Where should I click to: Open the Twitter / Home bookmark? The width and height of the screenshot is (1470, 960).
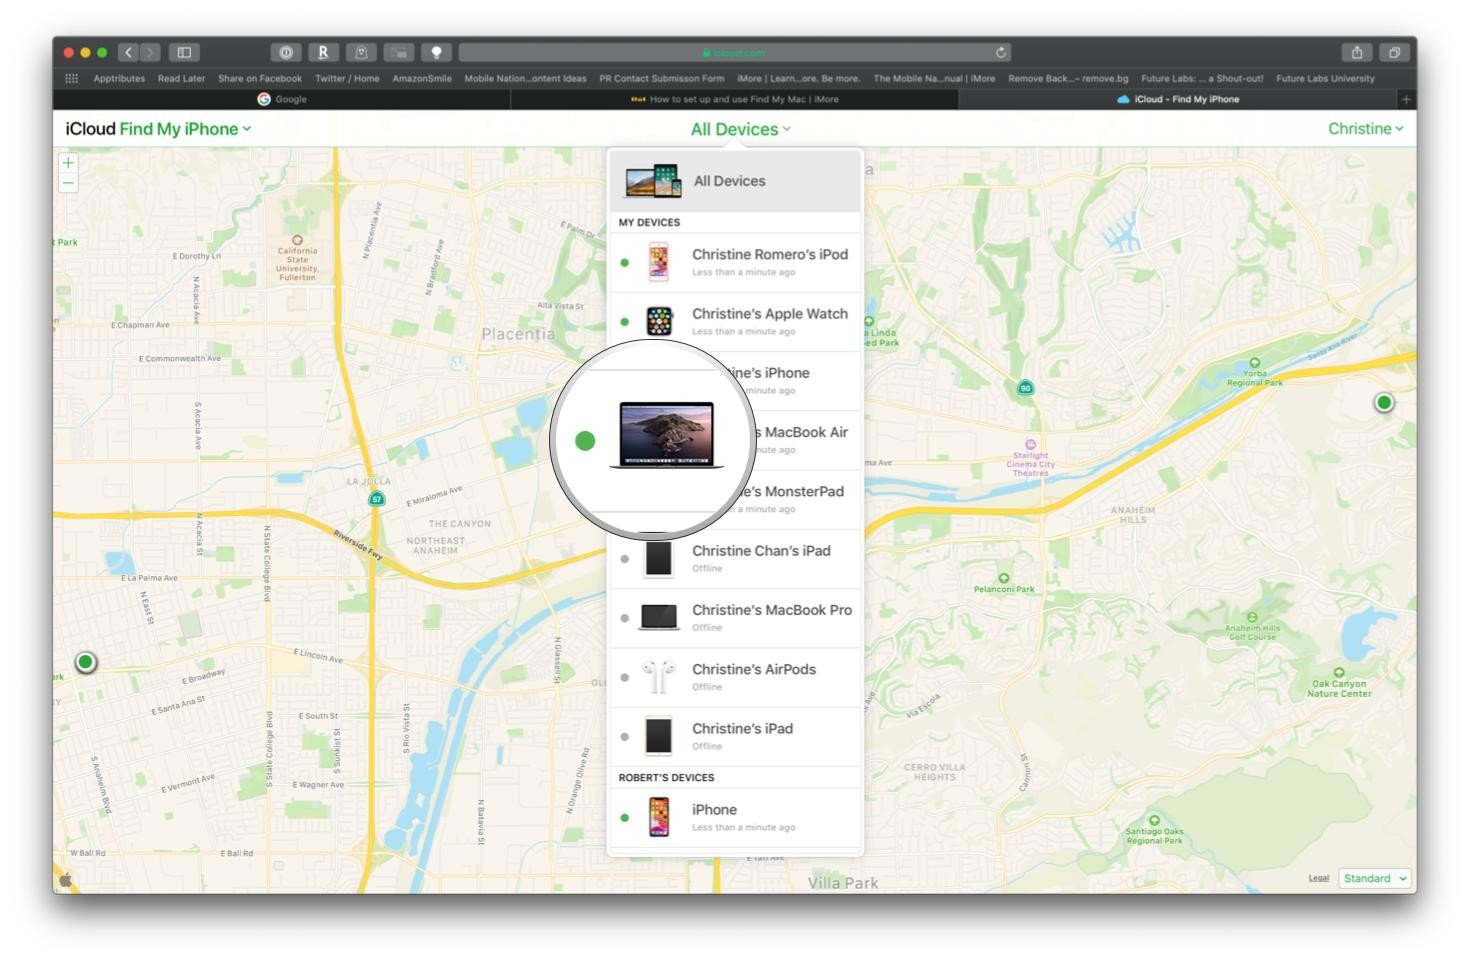point(347,78)
